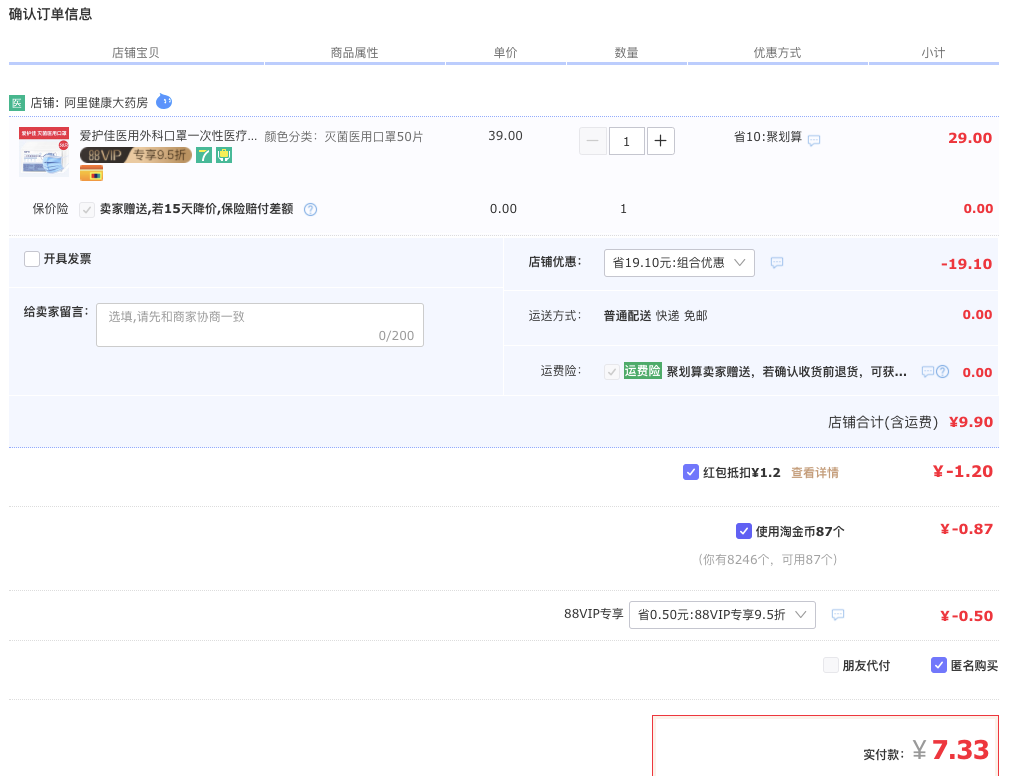Open the shop name 阿里健康大药房
The height and width of the screenshot is (776, 1011).
pyautogui.click(x=106, y=102)
